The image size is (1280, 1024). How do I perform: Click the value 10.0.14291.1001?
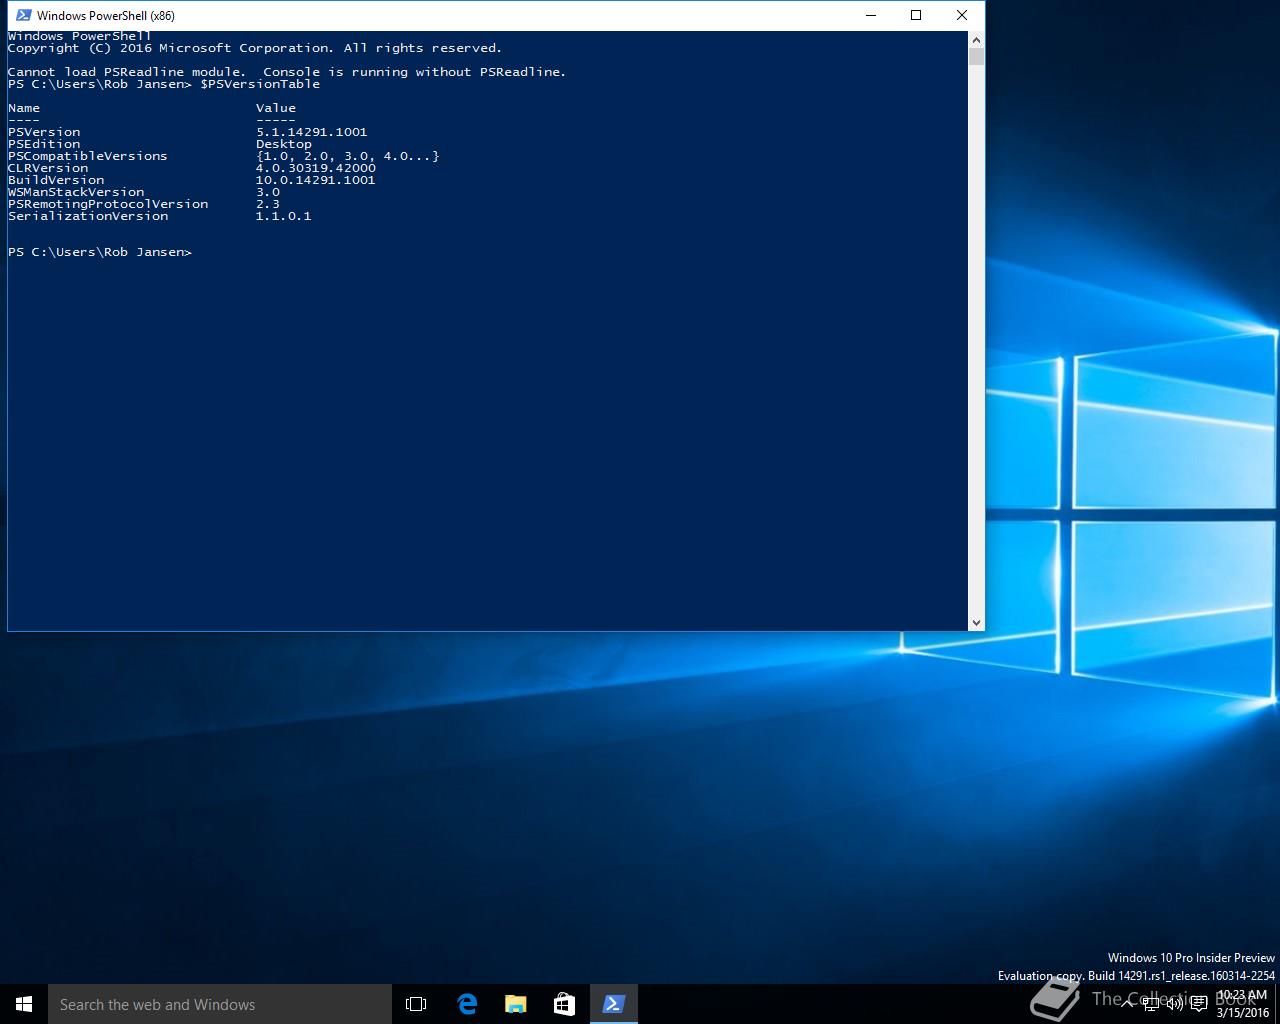pos(316,180)
